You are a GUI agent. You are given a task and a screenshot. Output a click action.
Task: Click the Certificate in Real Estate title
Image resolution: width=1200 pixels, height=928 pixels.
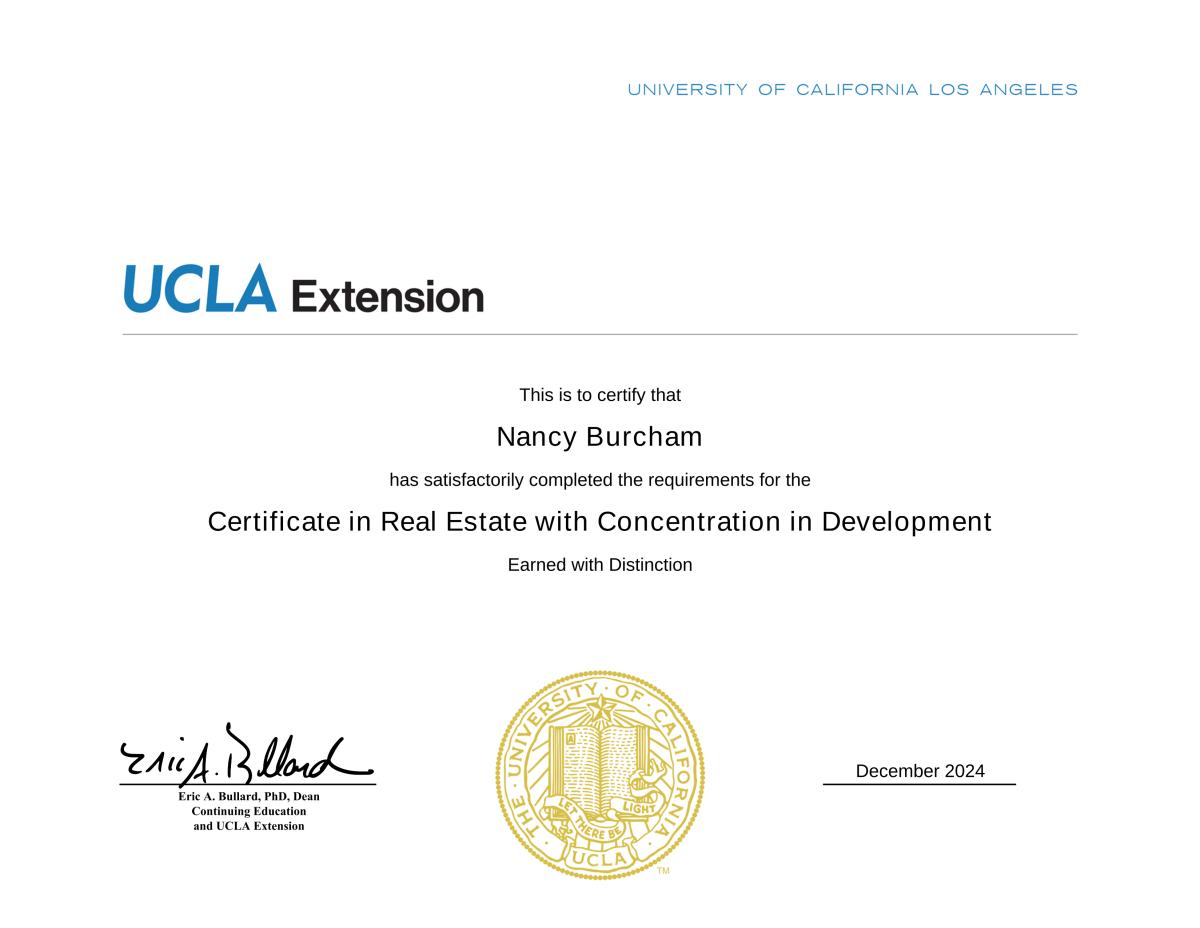[600, 522]
